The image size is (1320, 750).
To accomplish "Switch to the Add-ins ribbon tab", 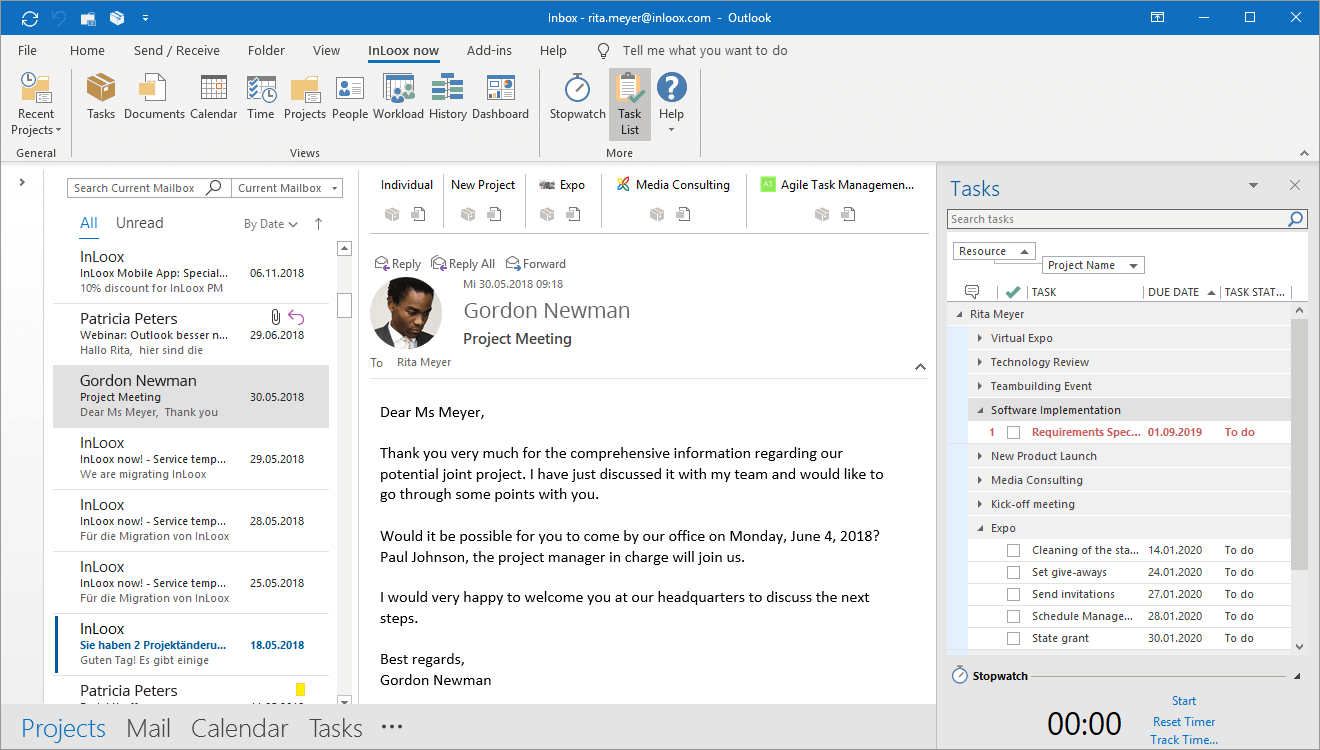I will click(x=489, y=50).
